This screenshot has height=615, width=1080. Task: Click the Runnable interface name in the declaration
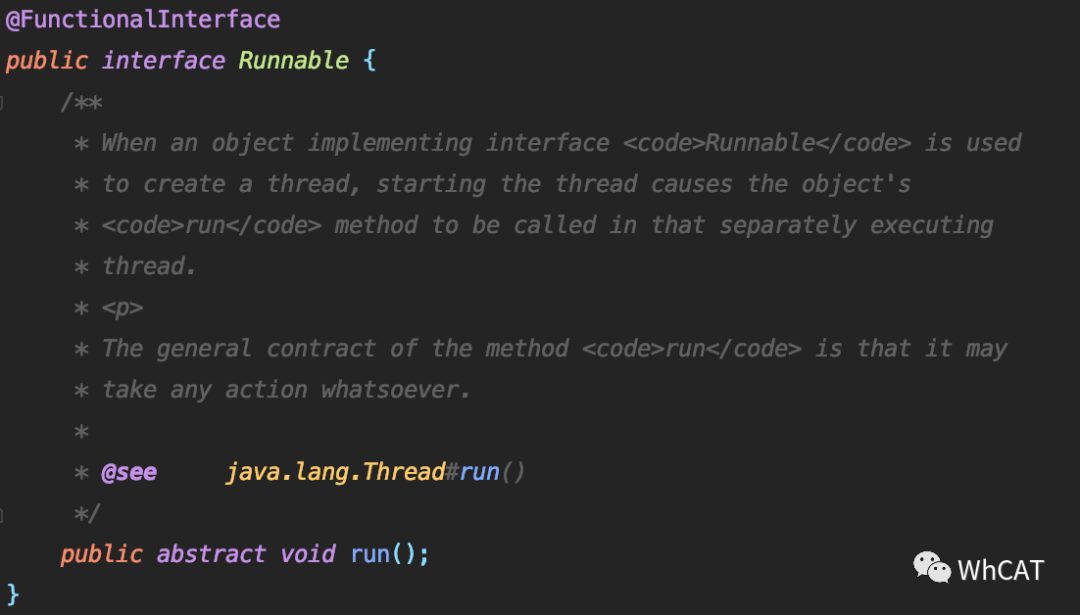click(293, 61)
